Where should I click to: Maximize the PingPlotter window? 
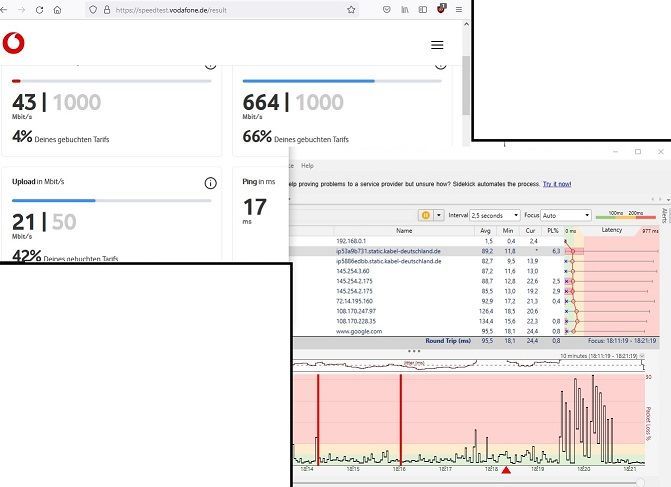tap(638, 151)
